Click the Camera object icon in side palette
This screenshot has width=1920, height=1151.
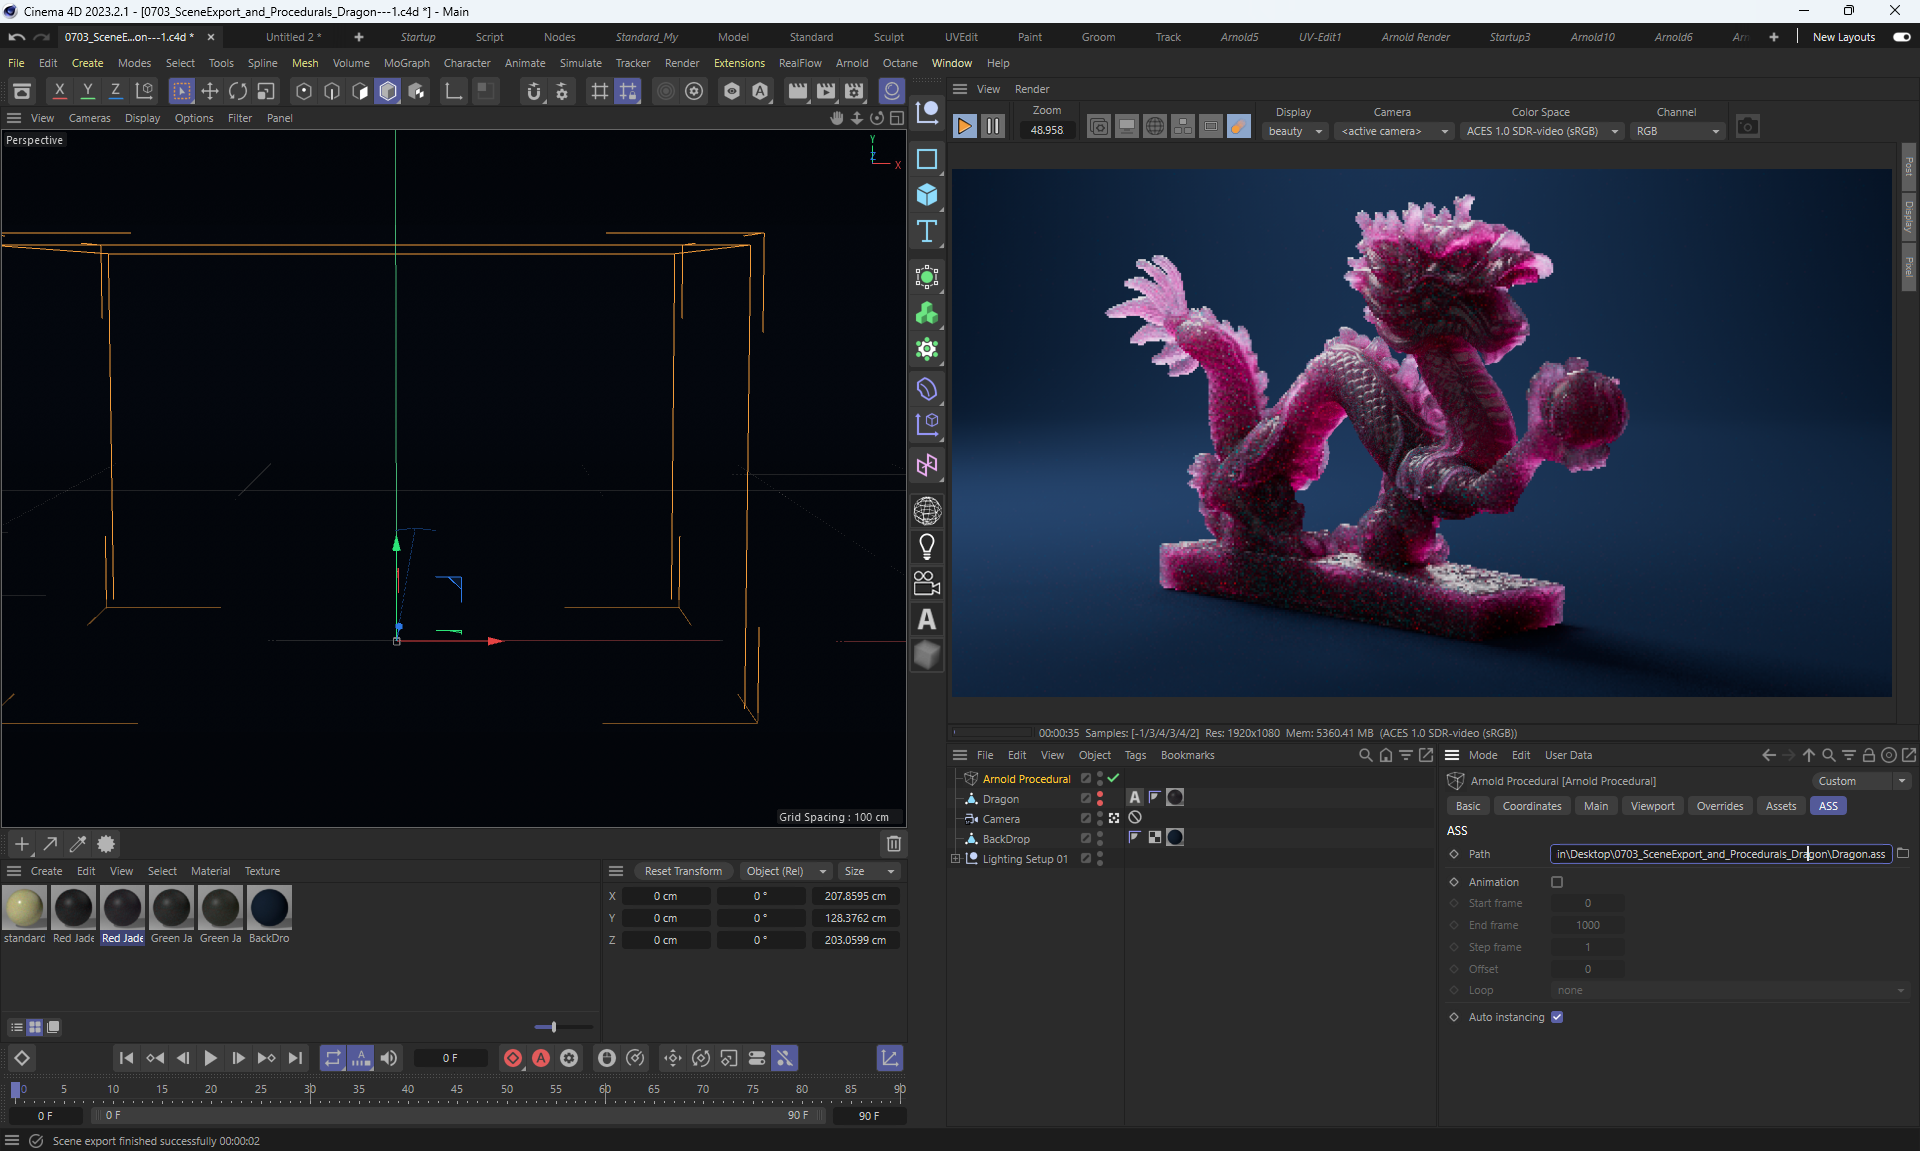pos(927,583)
